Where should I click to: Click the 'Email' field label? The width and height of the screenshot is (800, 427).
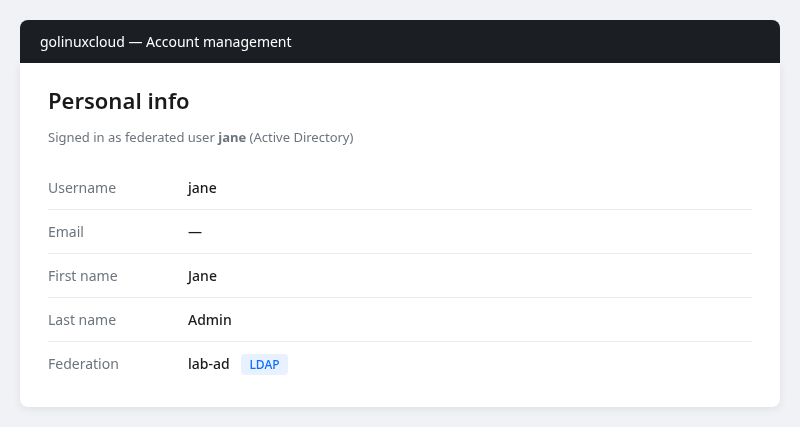pos(66,232)
